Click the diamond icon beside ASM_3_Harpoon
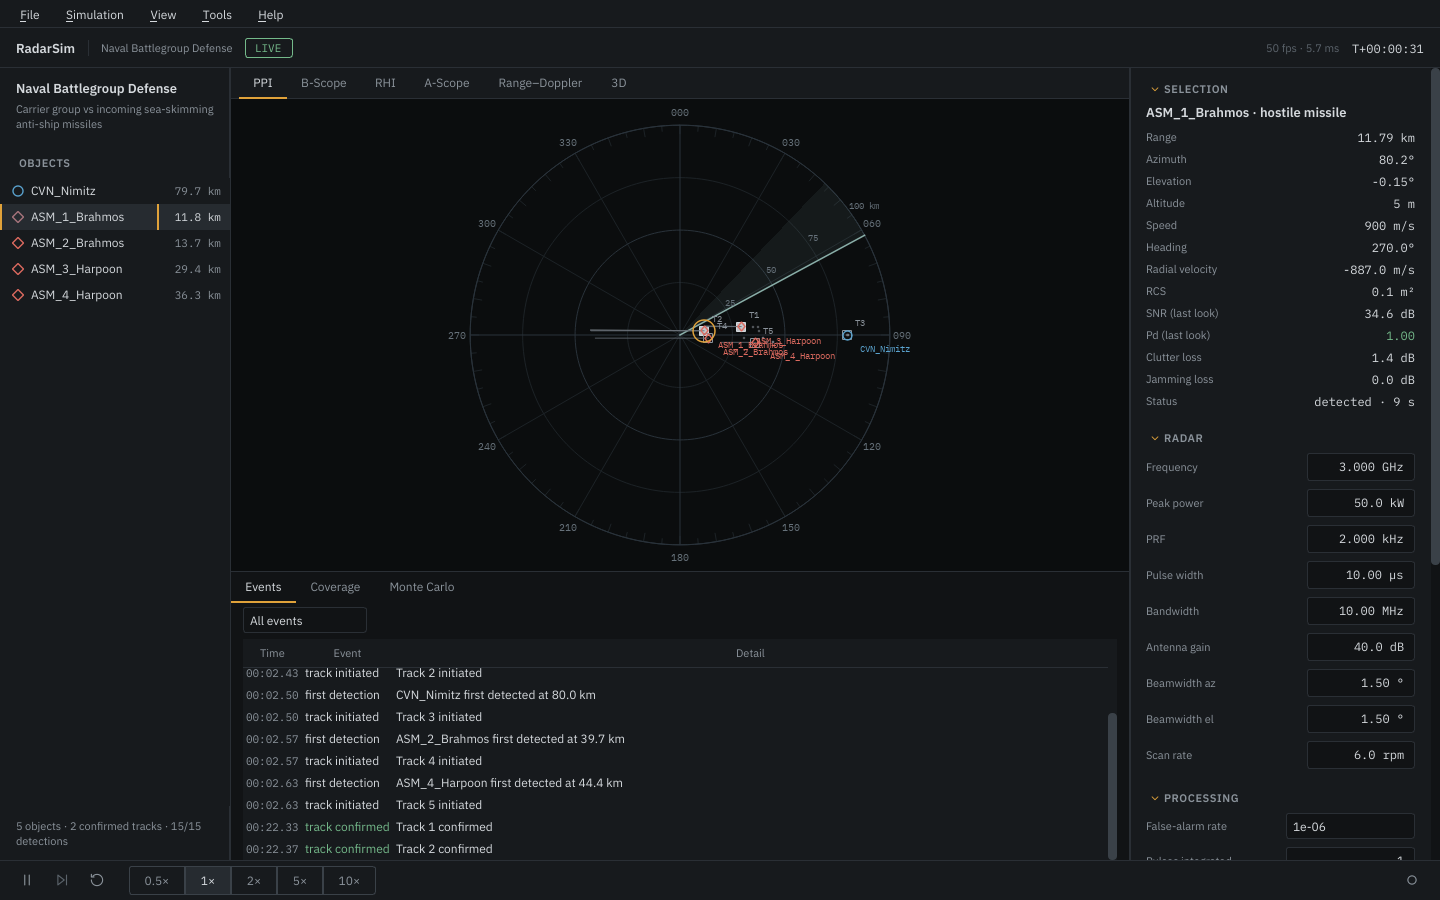This screenshot has height=900, width=1440. (x=18, y=269)
